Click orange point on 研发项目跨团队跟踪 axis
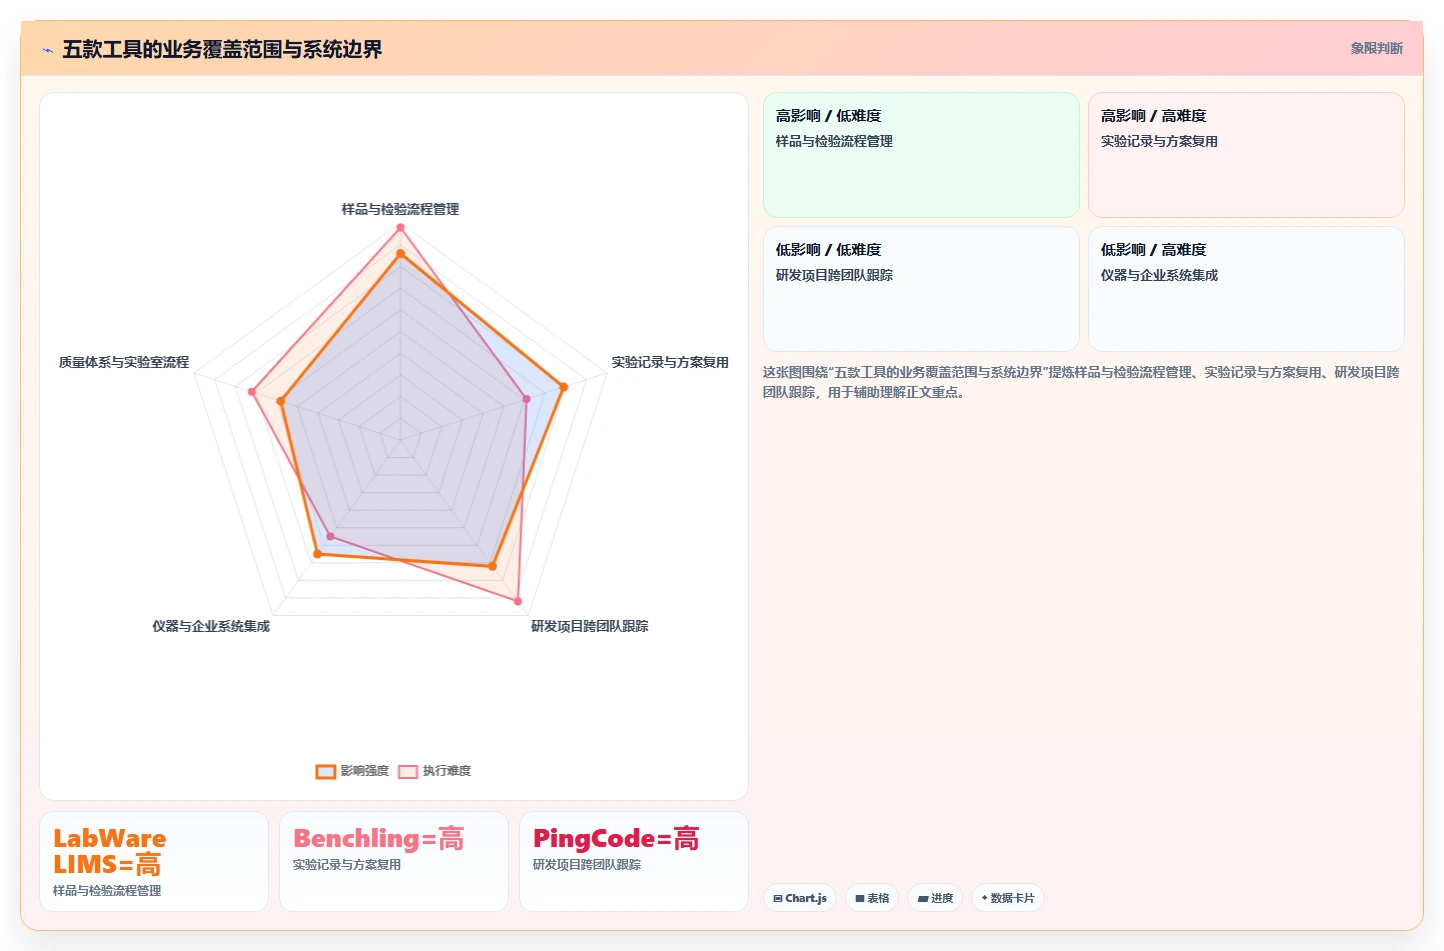Image resolution: width=1444 pixels, height=951 pixels. coord(492,566)
